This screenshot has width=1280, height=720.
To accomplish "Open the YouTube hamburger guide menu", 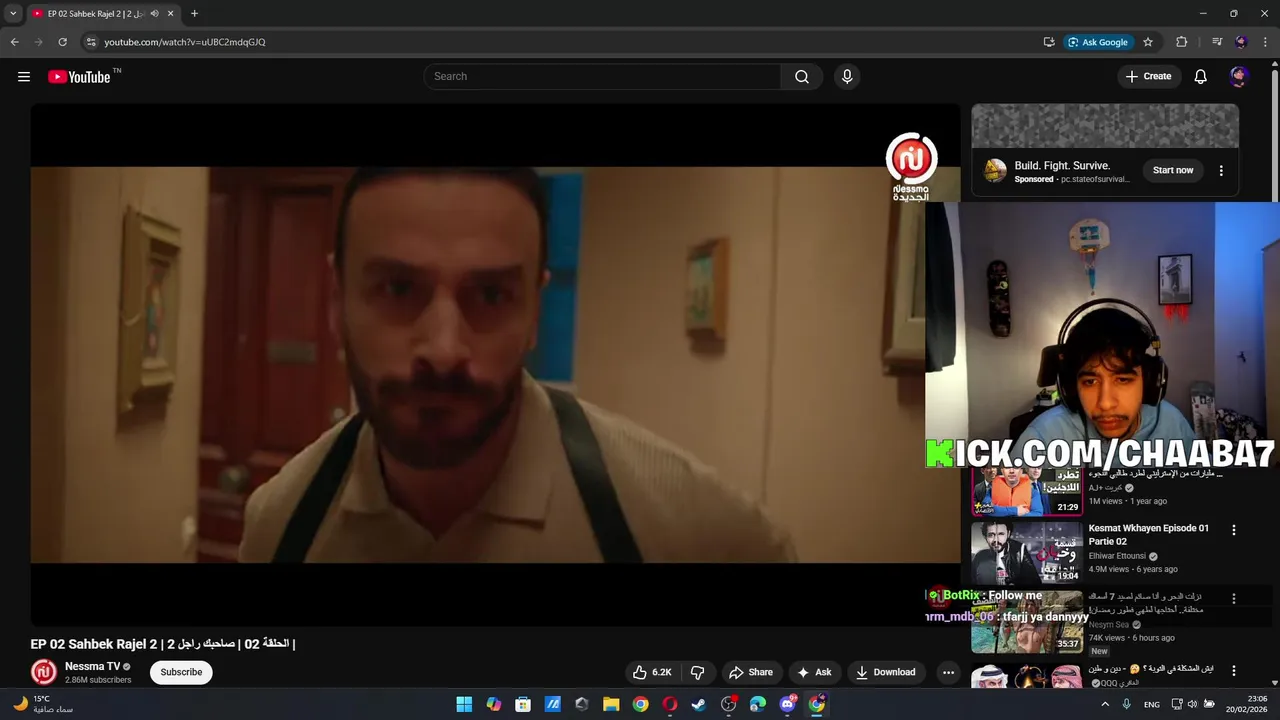I will click(24, 76).
